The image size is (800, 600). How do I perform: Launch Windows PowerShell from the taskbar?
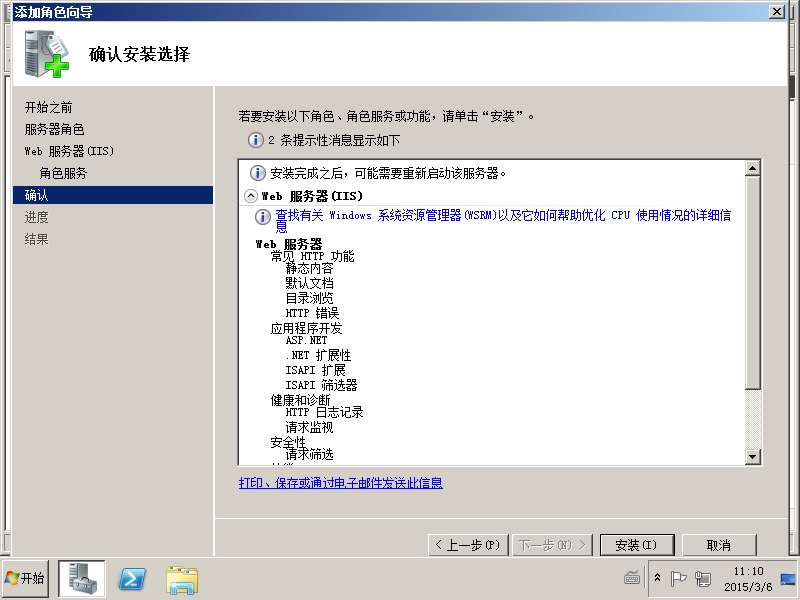(x=132, y=579)
